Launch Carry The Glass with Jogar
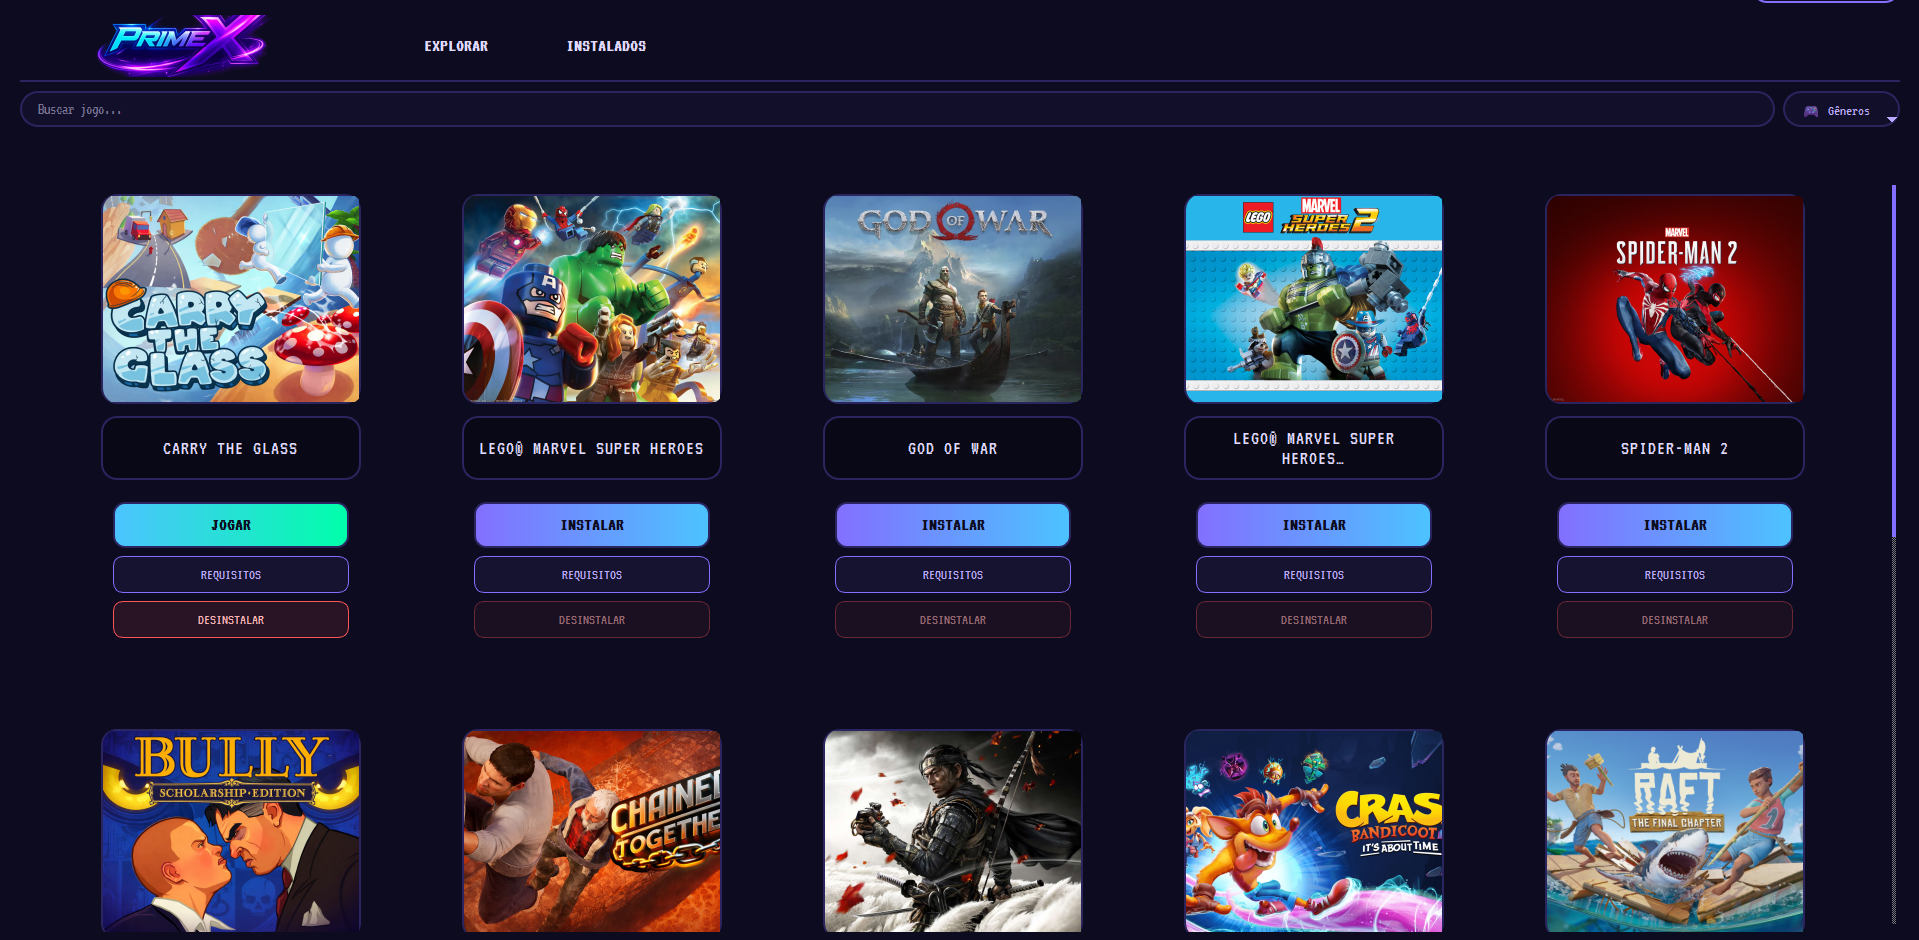 [231, 525]
